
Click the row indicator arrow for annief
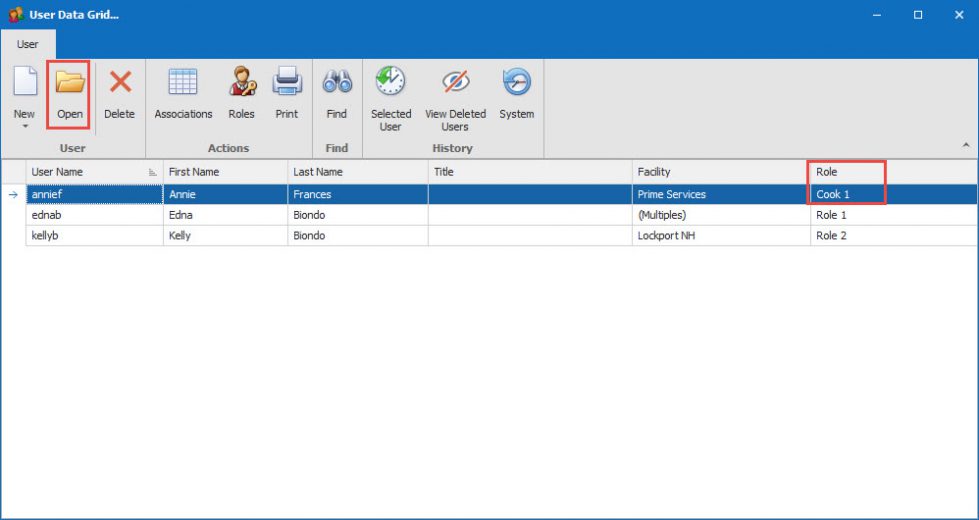(13, 194)
